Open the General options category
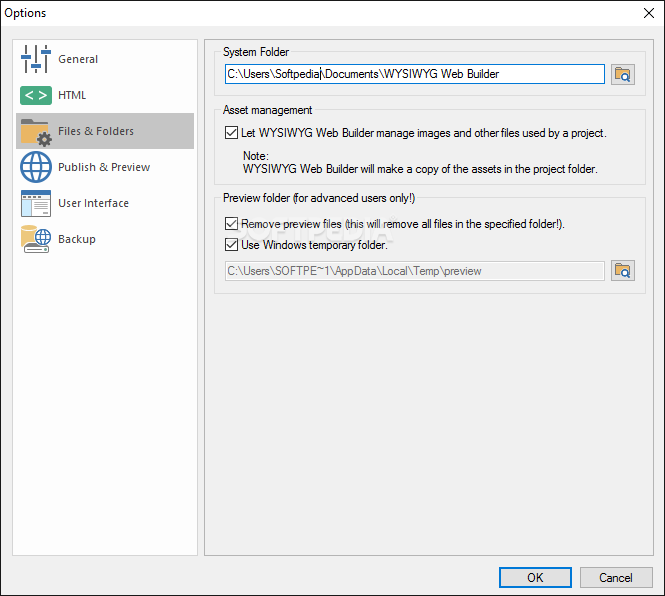This screenshot has height=596, width=665. pos(105,59)
